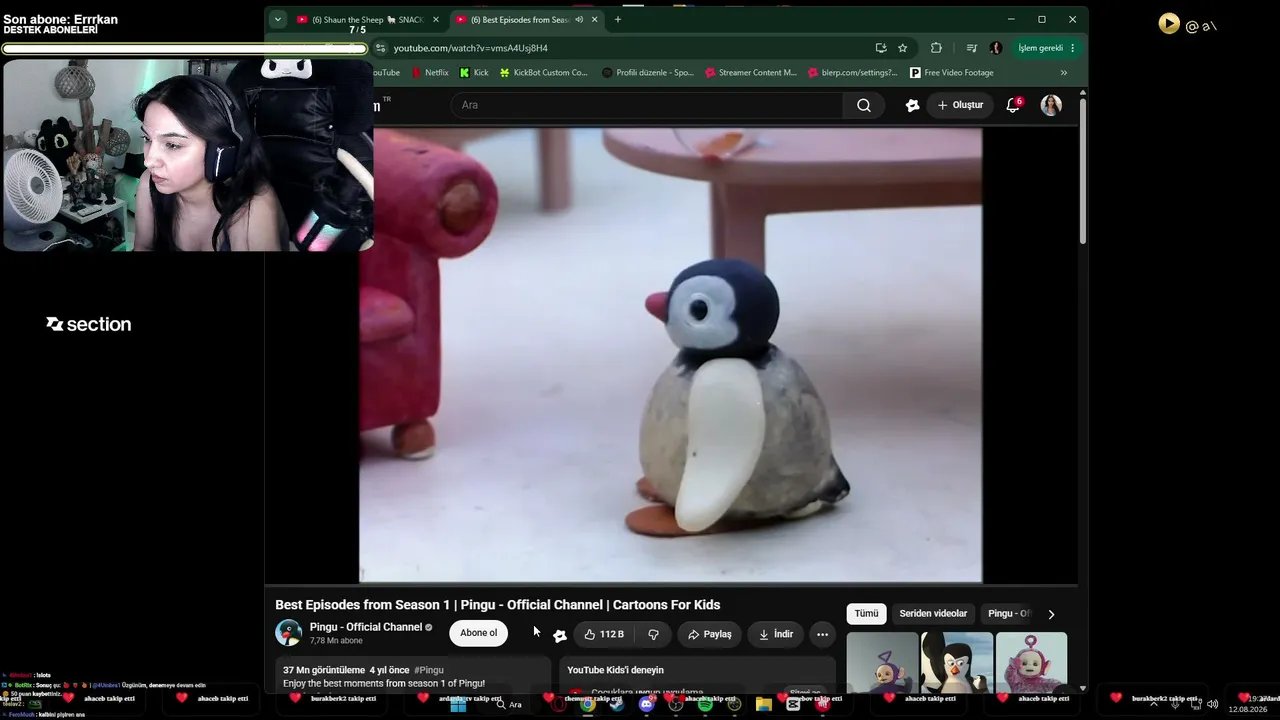Screen dimensions: 1280x720
Task: Show hidden system tray icons
Action: (1153, 704)
